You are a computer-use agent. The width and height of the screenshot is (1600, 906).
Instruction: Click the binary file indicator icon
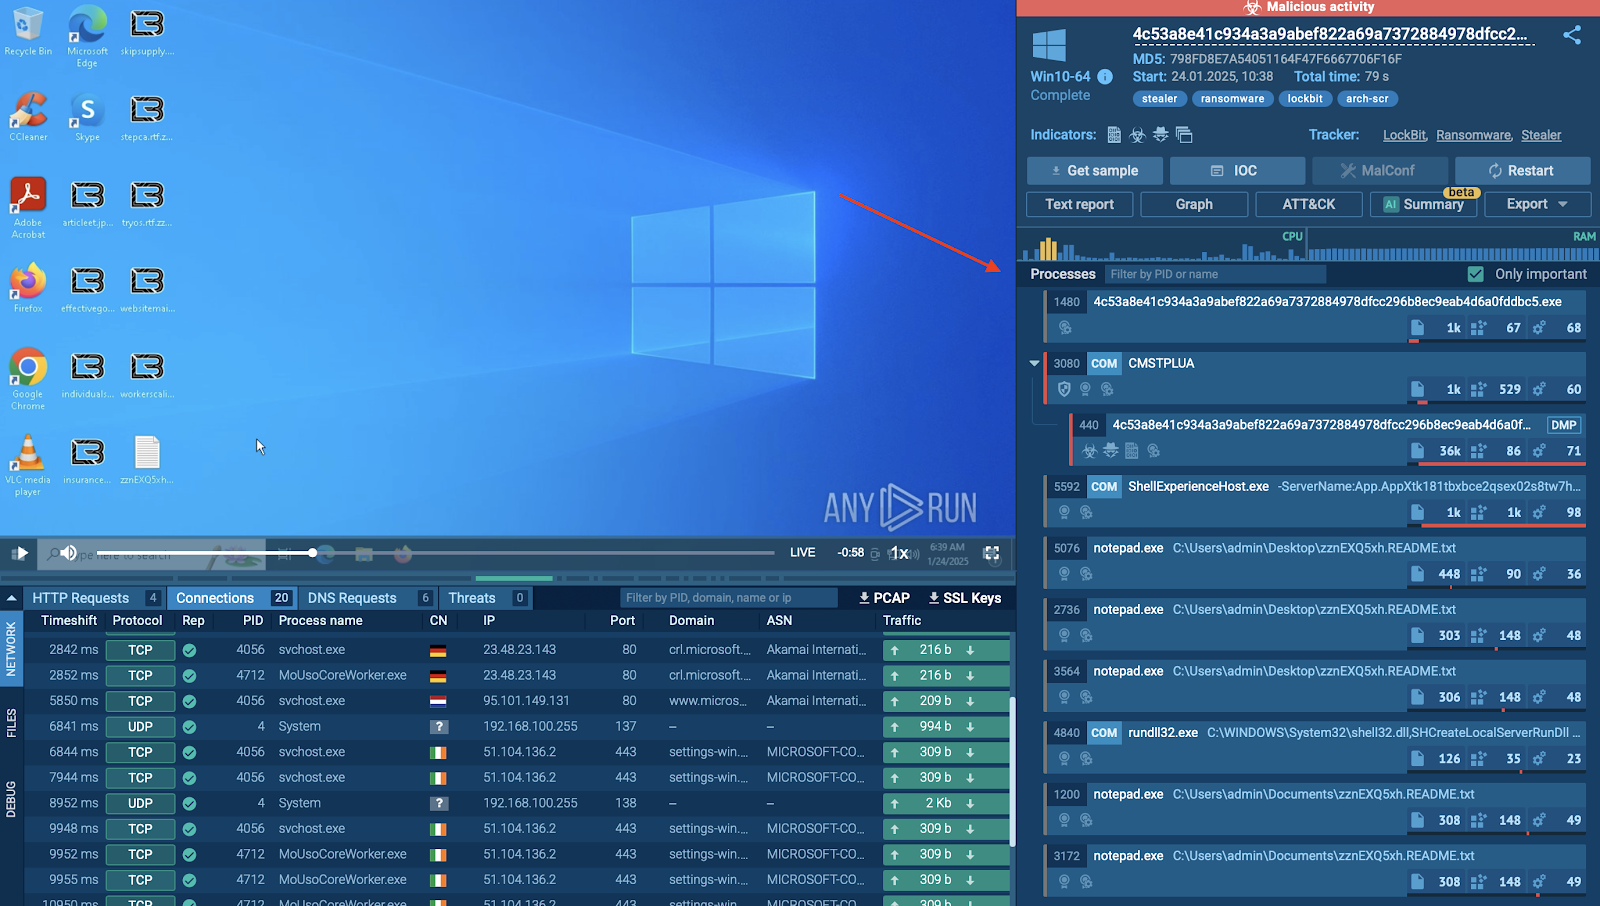(x=1114, y=135)
